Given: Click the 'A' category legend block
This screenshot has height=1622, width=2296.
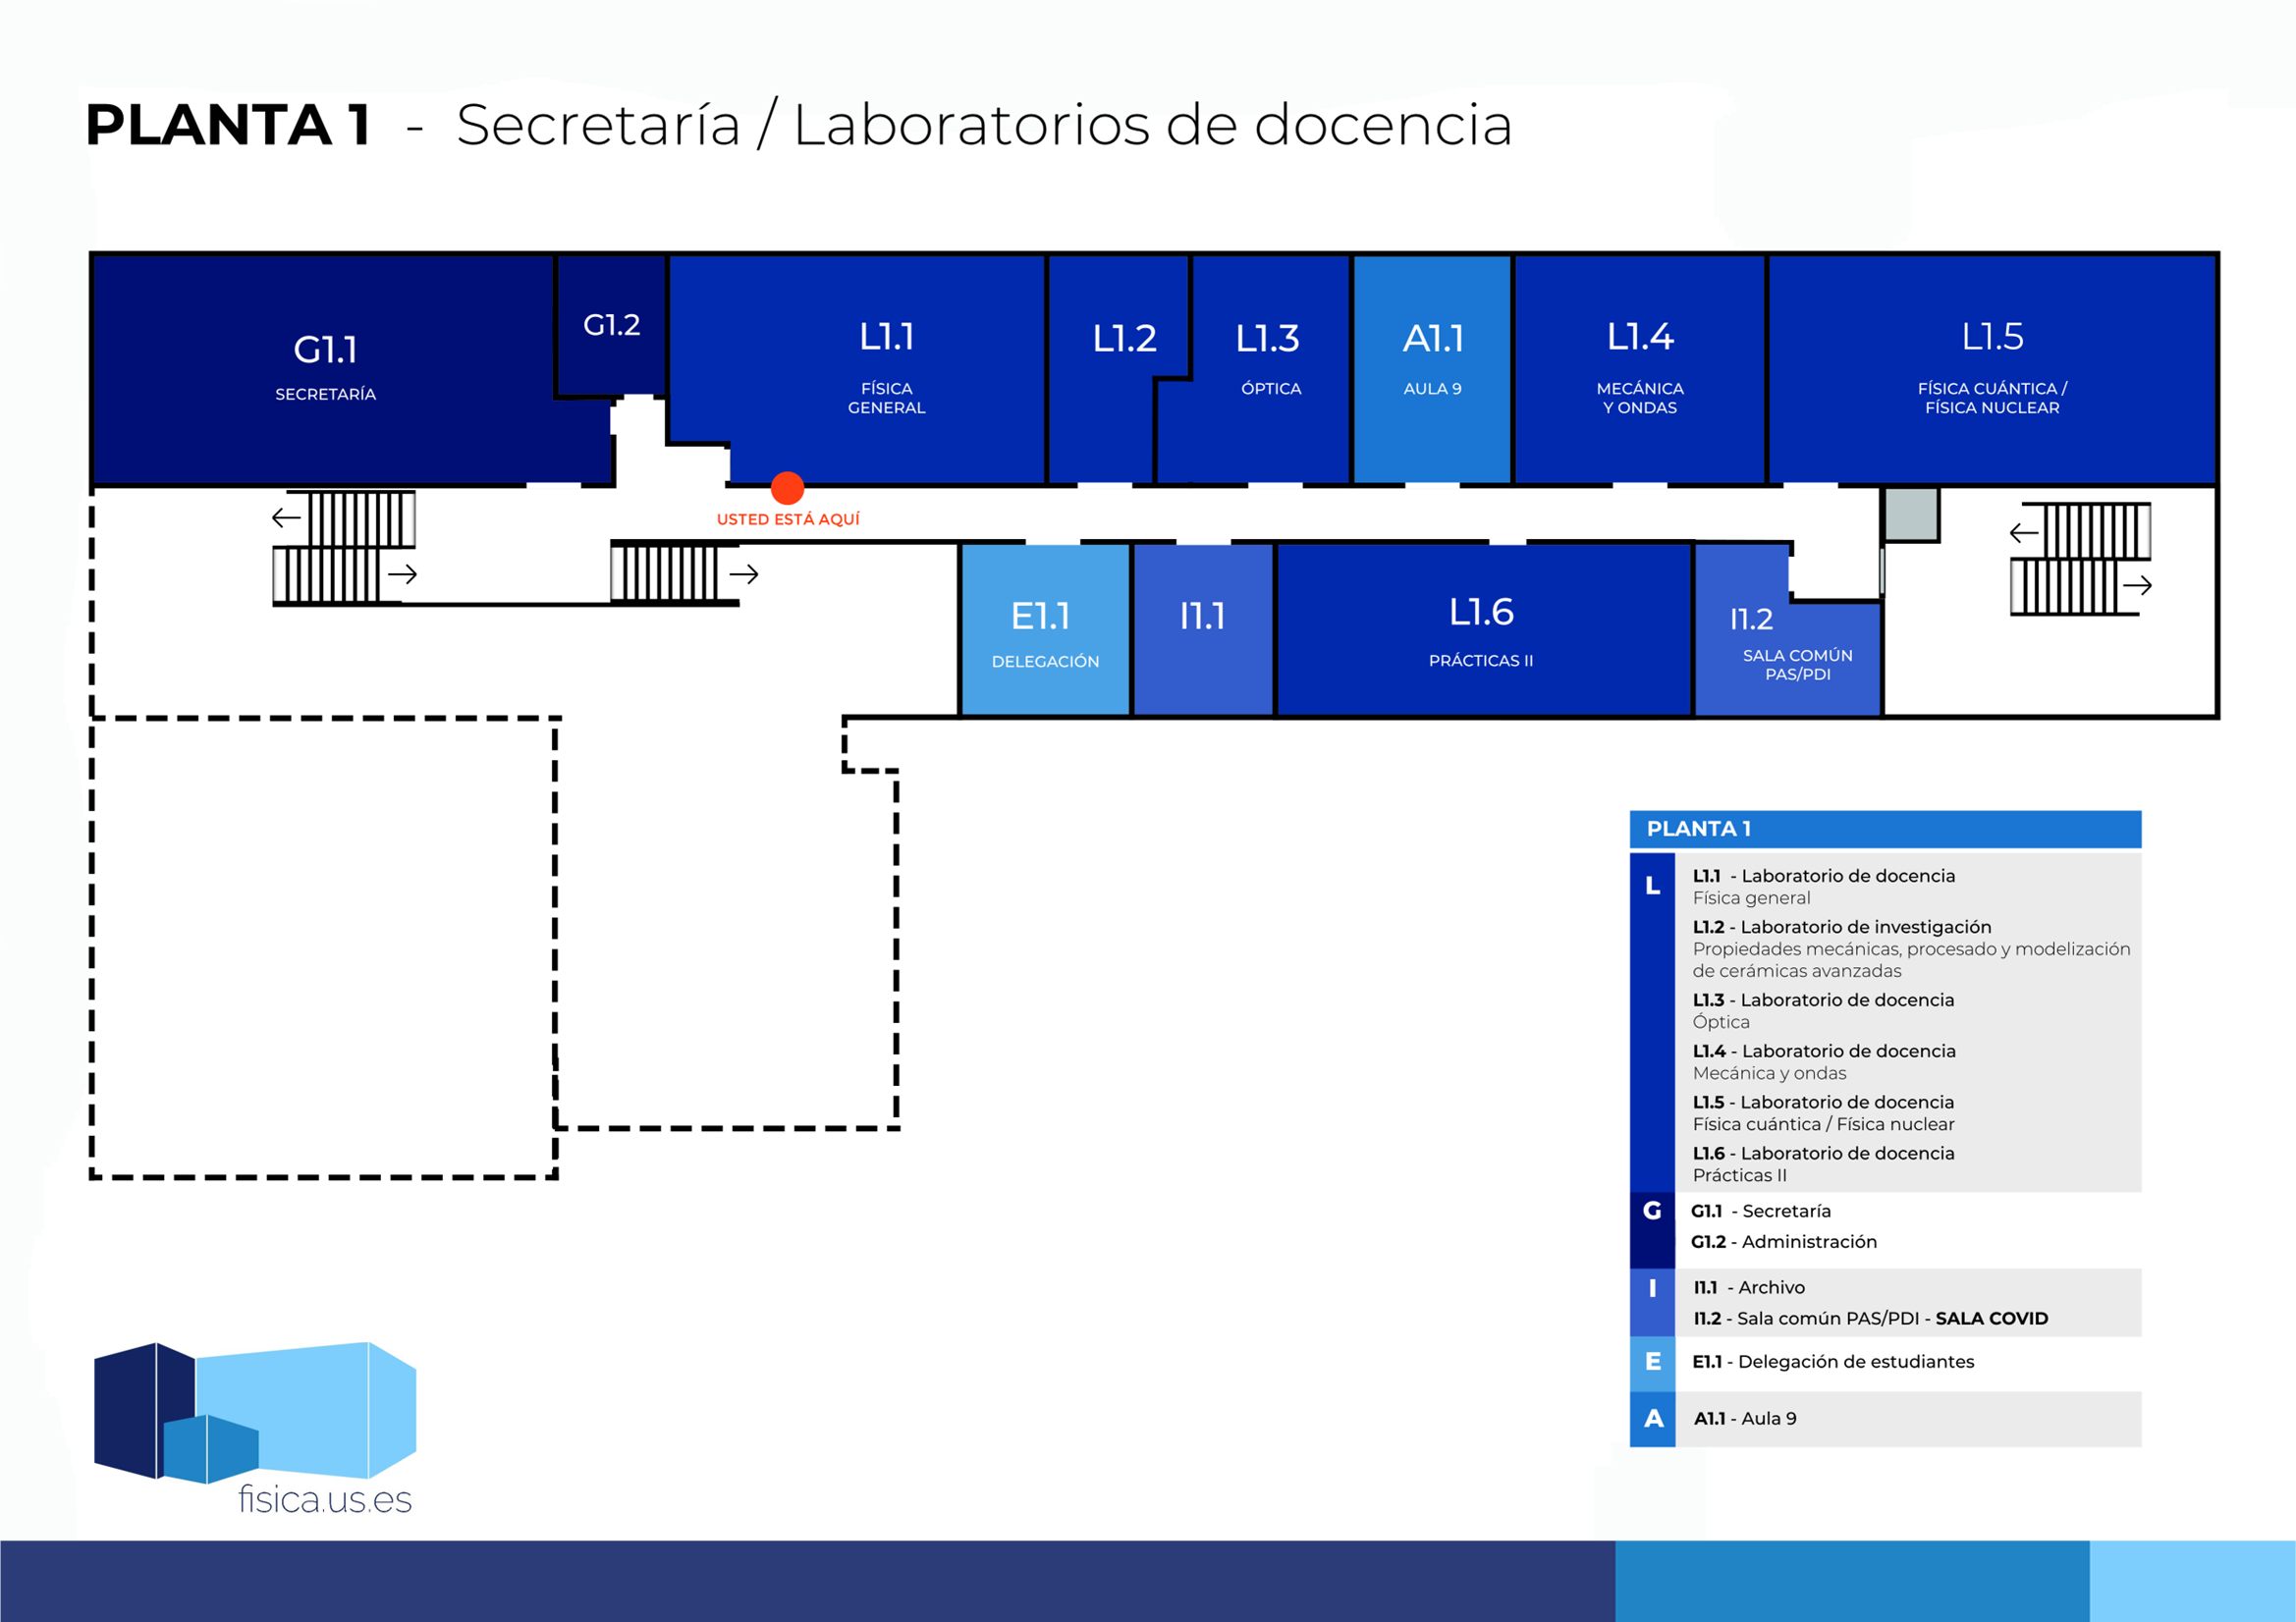Looking at the screenshot, I should 1652,1418.
